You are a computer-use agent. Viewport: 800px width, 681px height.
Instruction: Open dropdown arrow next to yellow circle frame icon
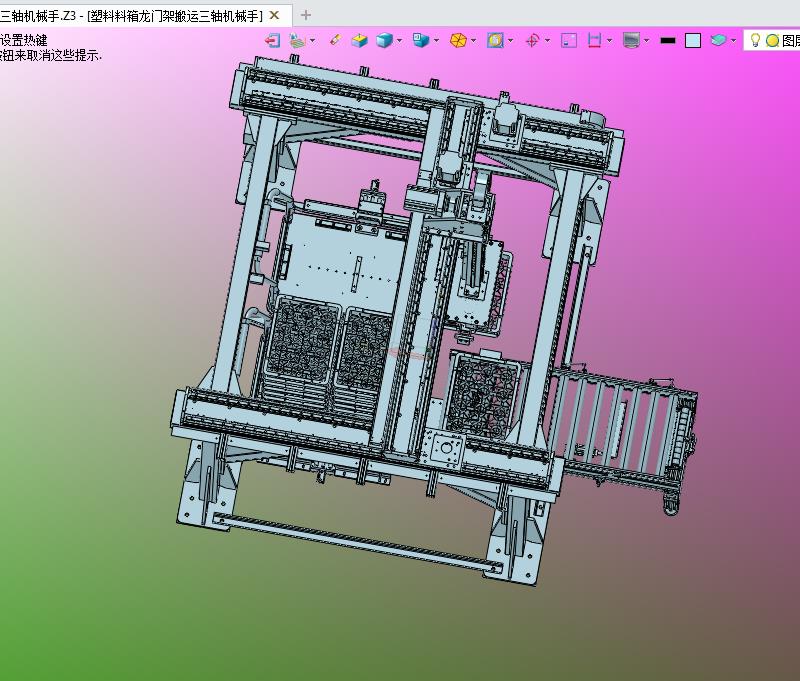point(510,40)
